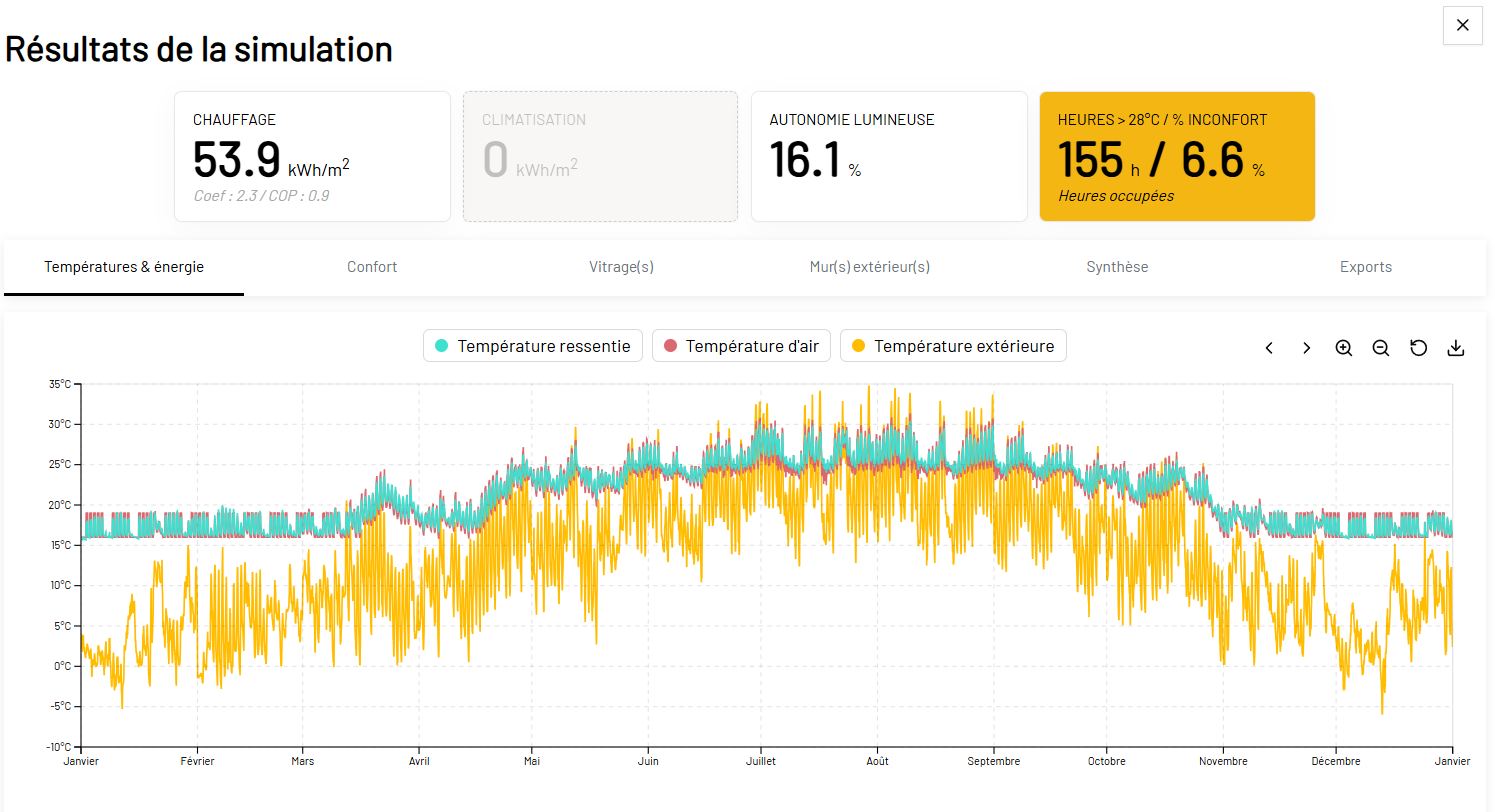Click the Heures occupées caption
This screenshot has width=1495, height=812.
click(1116, 196)
